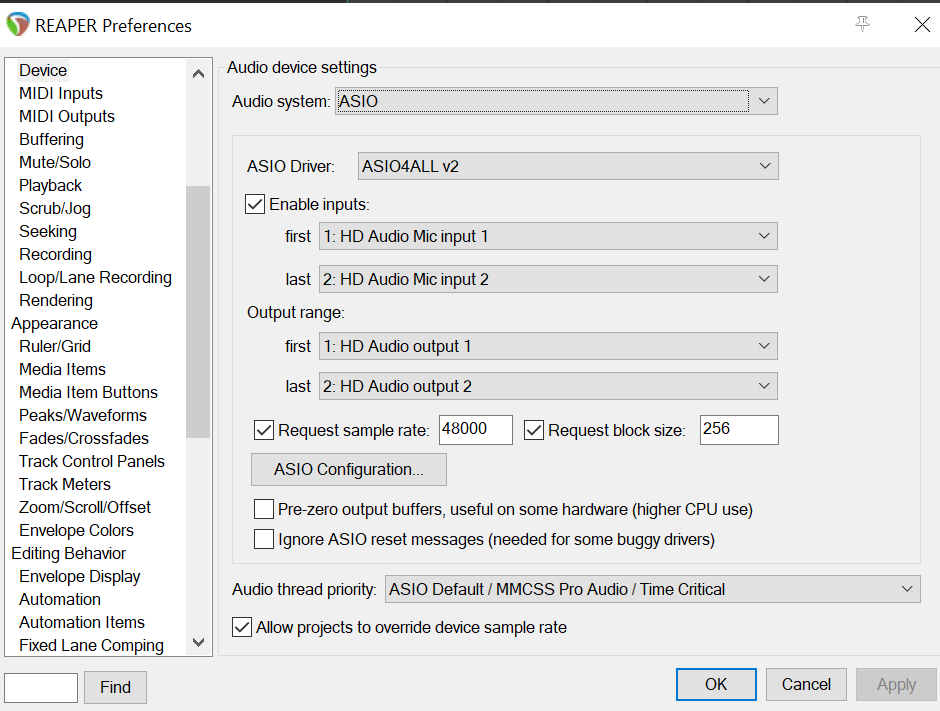Open Envelope Display preferences page
Image resolution: width=940 pixels, height=711 pixels.
[x=79, y=576]
